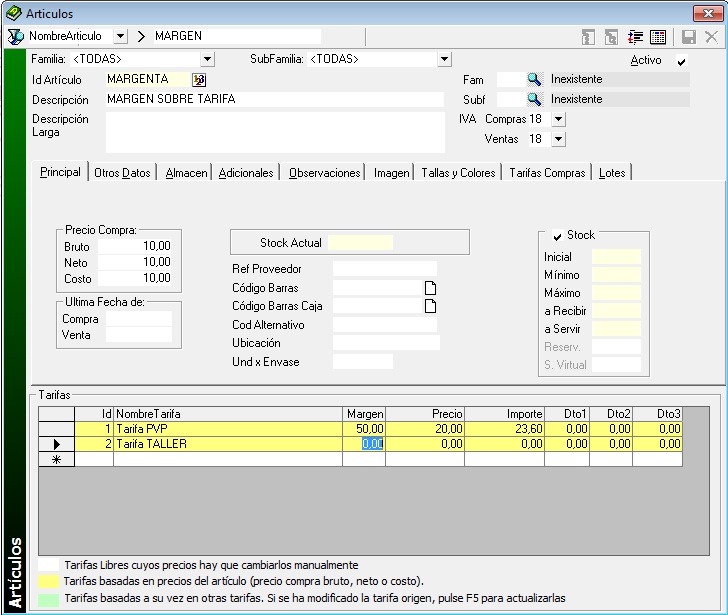The height and width of the screenshot is (615, 728).
Task: Click the 50,00 Margen cell of Tarifa PVP
Action: 364,429
